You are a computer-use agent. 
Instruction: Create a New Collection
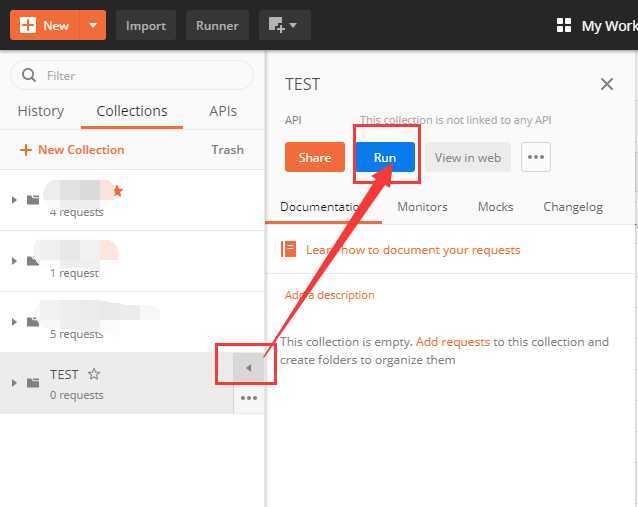coord(72,150)
